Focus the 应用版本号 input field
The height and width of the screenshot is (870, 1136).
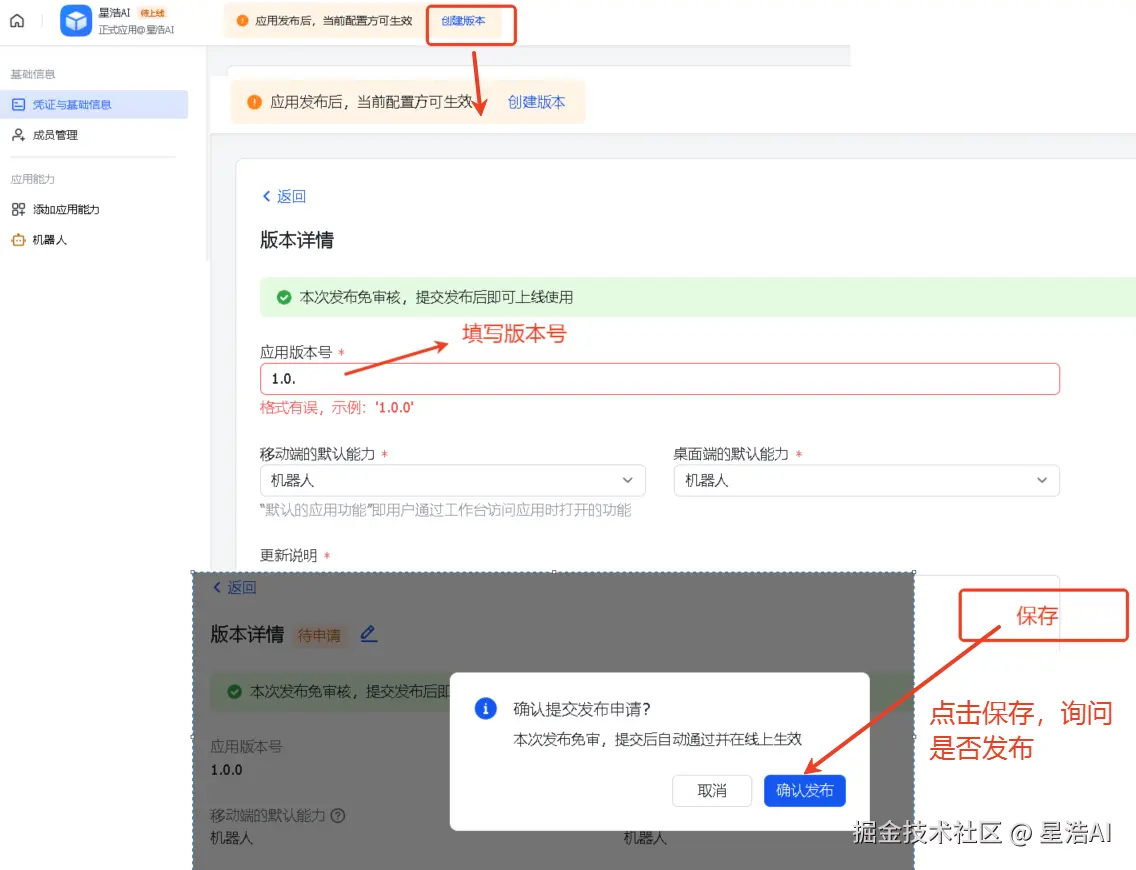[x=659, y=379]
